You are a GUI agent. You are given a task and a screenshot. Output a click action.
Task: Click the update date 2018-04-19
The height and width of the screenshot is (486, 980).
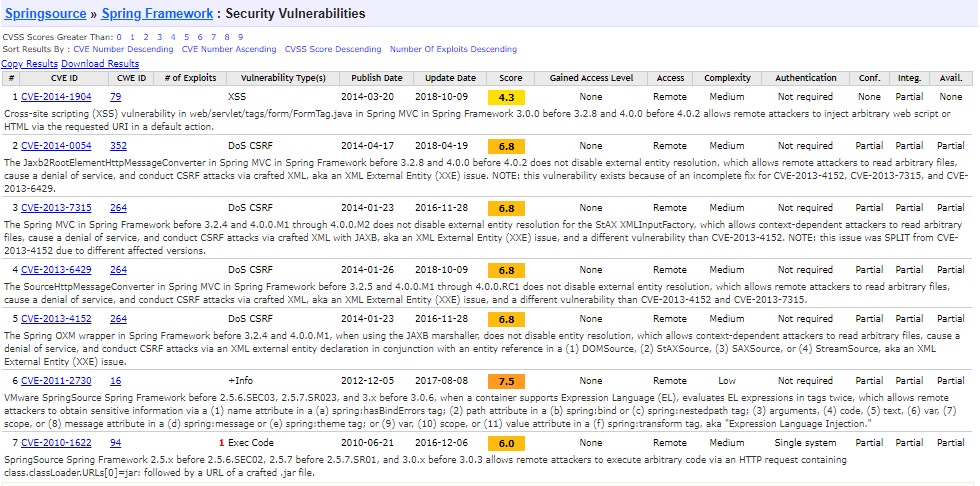coord(441,146)
